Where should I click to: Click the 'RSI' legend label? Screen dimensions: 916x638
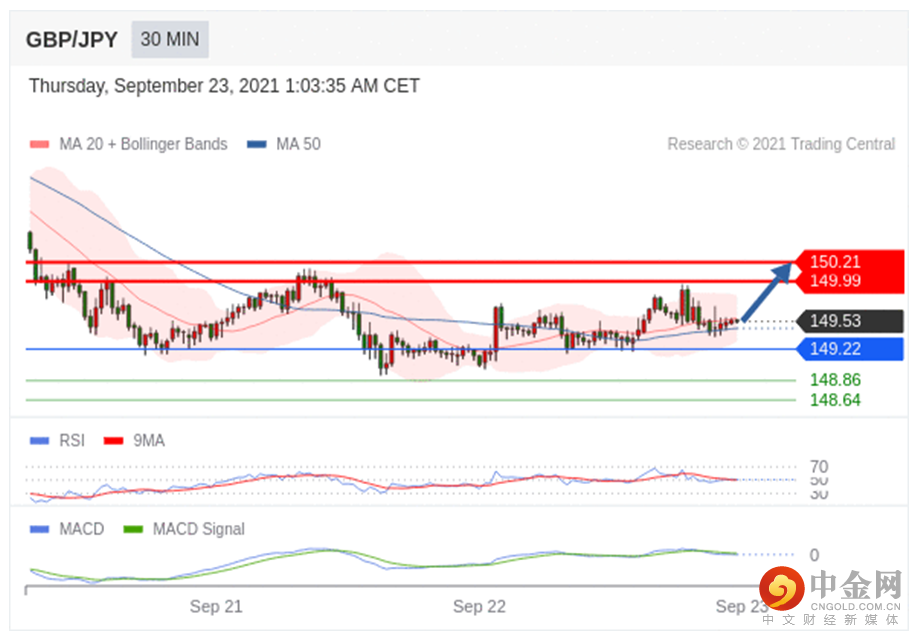[x=72, y=441]
